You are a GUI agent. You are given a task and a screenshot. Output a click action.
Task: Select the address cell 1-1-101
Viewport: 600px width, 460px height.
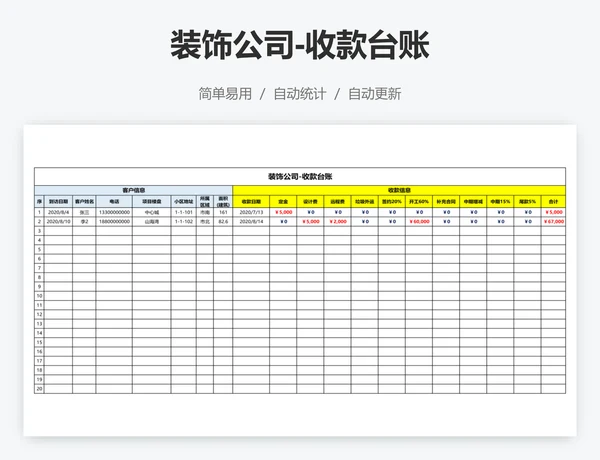tap(184, 212)
